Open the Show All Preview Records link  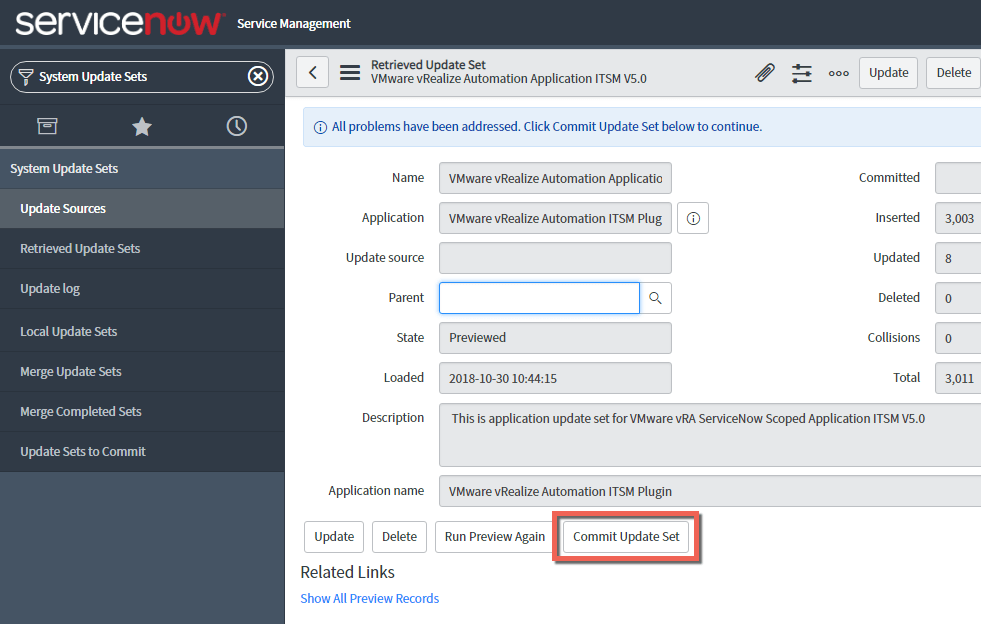[370, 598]
